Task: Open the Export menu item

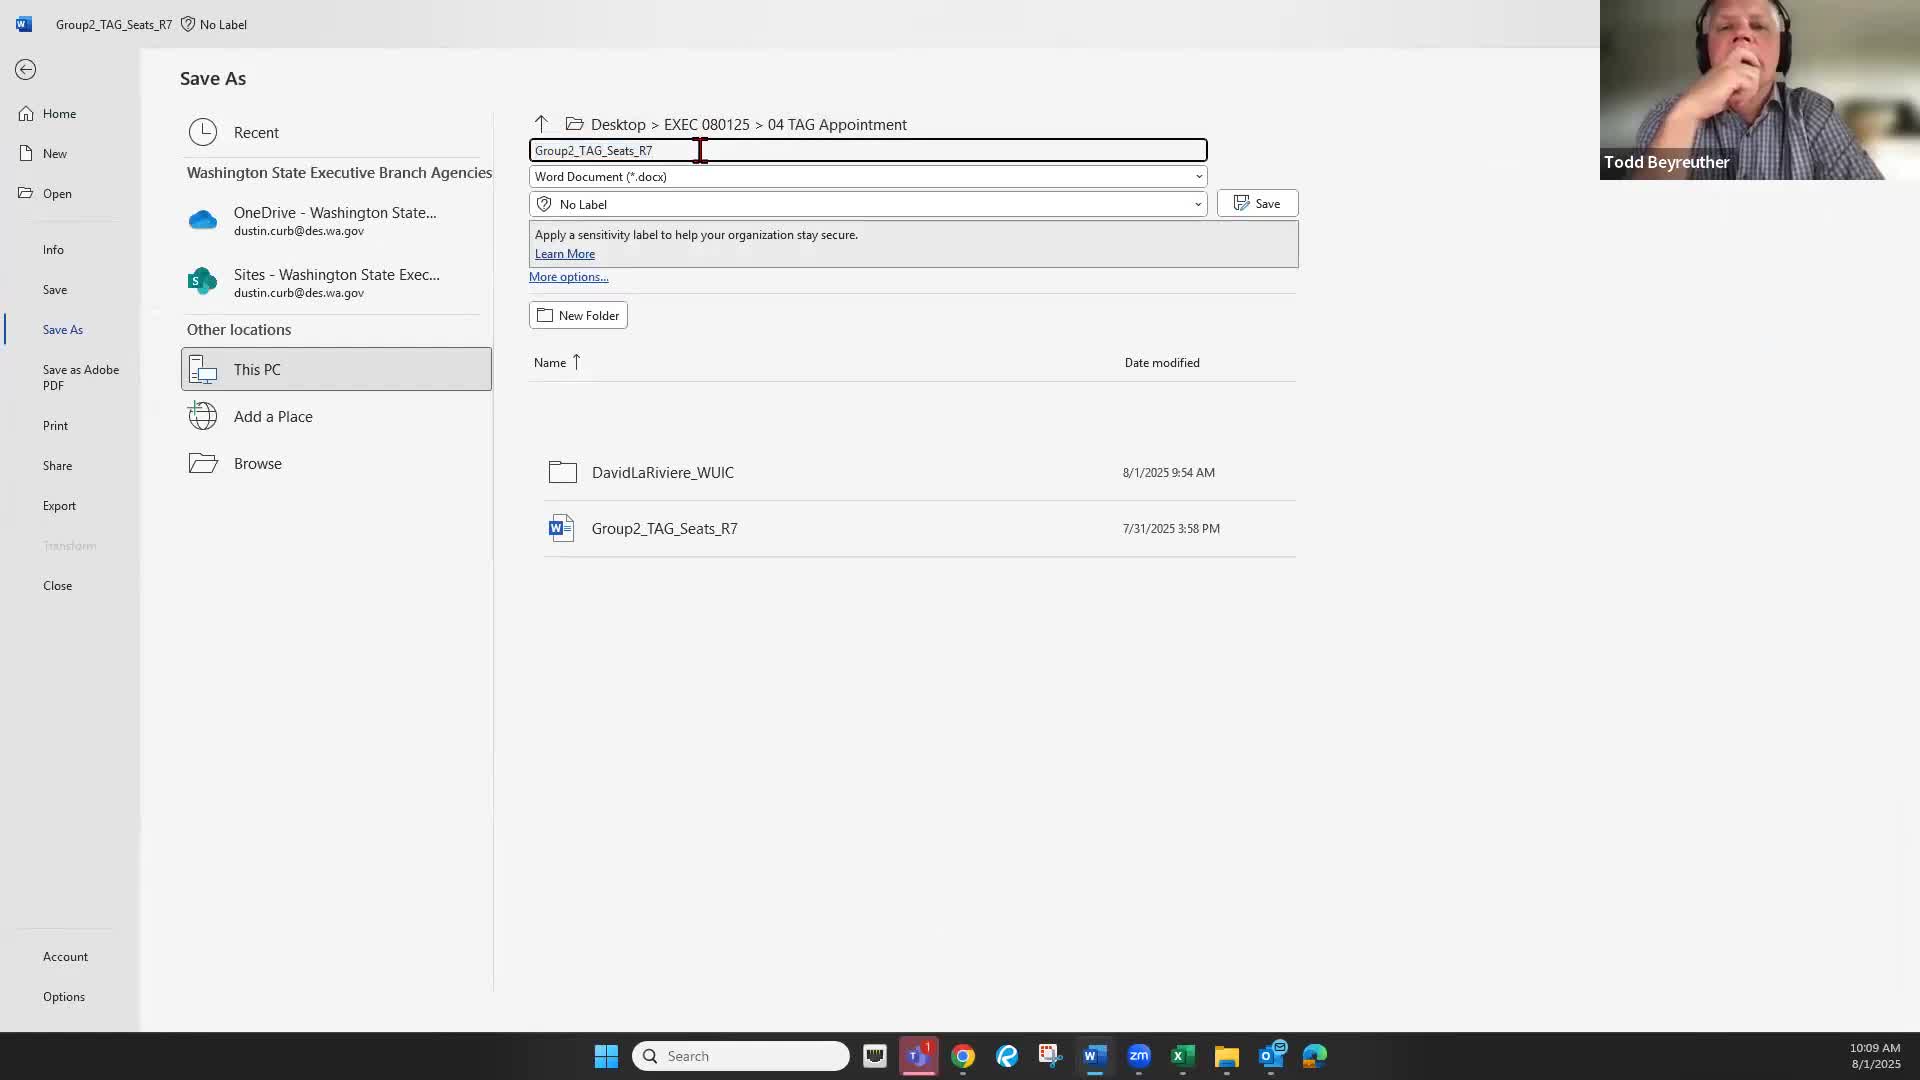Action: pos(59,505)
